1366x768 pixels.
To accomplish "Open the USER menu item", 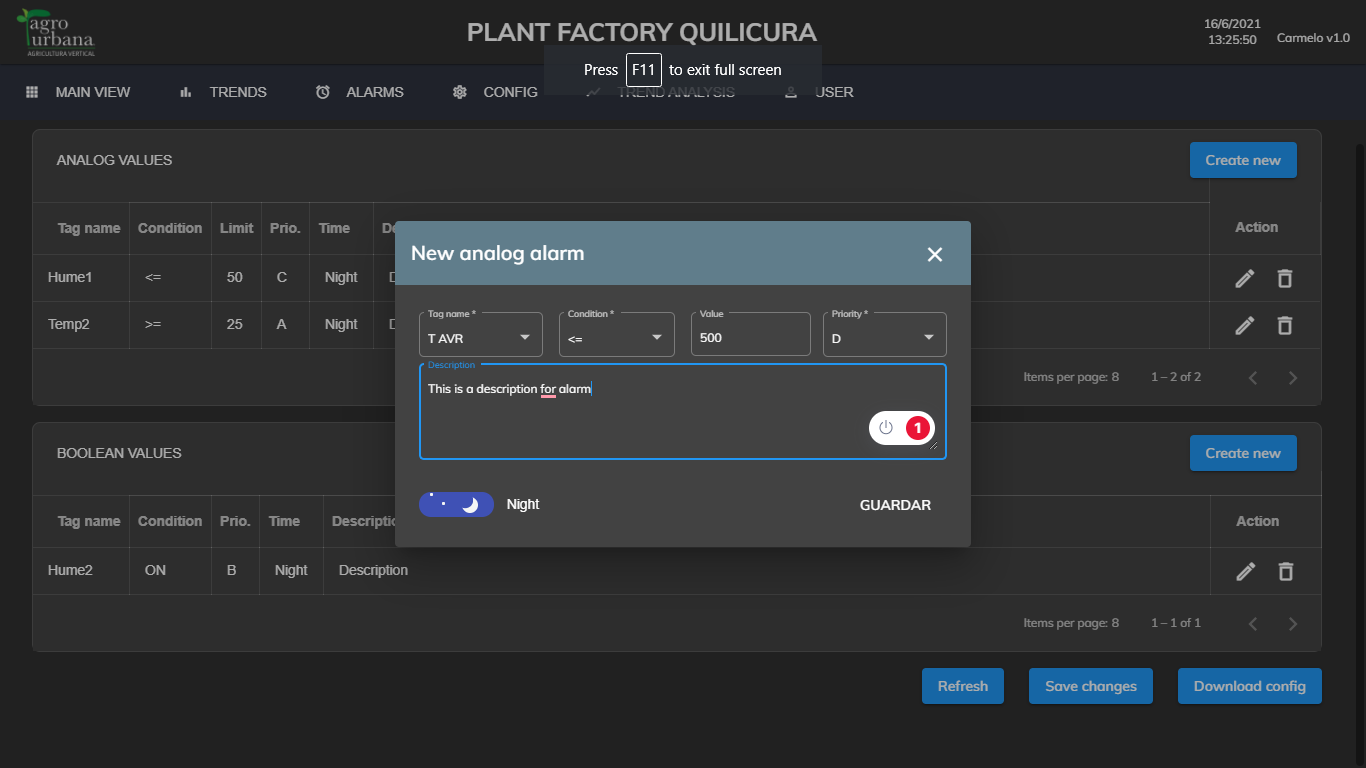I will [834, 92].
